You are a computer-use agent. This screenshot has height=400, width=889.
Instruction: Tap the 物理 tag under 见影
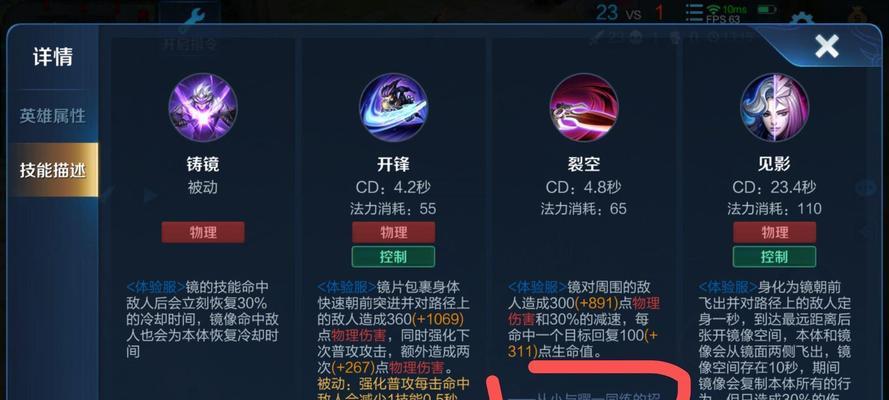[x=774, y=232]
